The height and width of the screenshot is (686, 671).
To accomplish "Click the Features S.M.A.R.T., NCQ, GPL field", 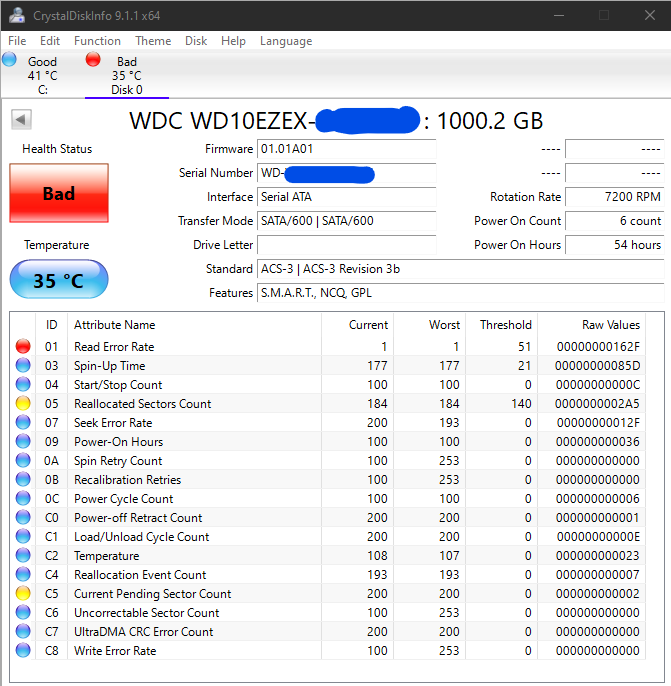I will click(461, 293).
